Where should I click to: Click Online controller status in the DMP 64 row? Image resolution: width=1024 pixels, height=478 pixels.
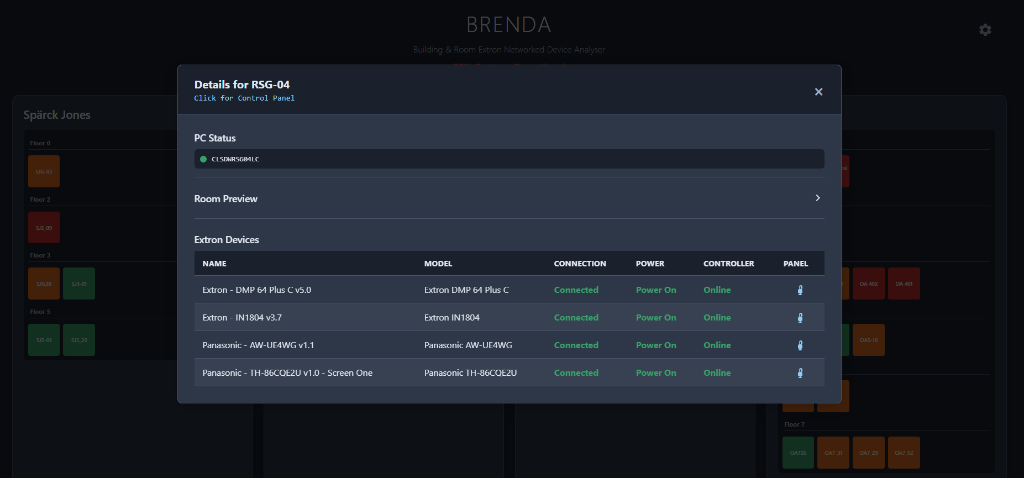(x=717, y=290)
